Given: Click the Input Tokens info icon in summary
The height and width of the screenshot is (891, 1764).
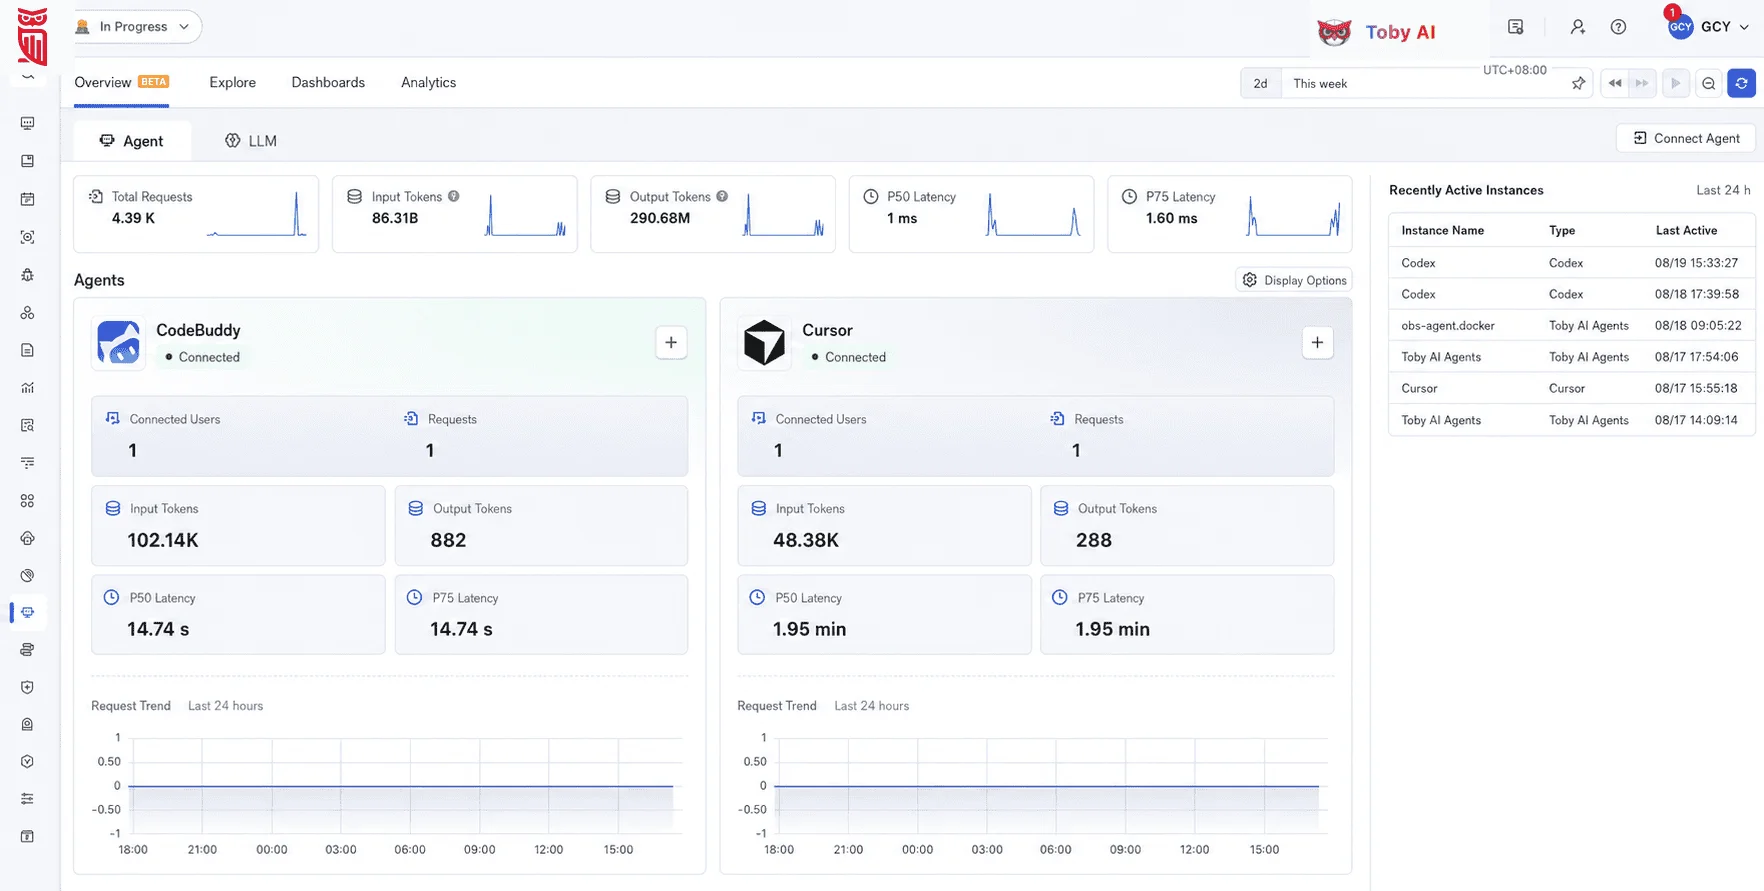Looking at the screenshot, I should [453, 196].
